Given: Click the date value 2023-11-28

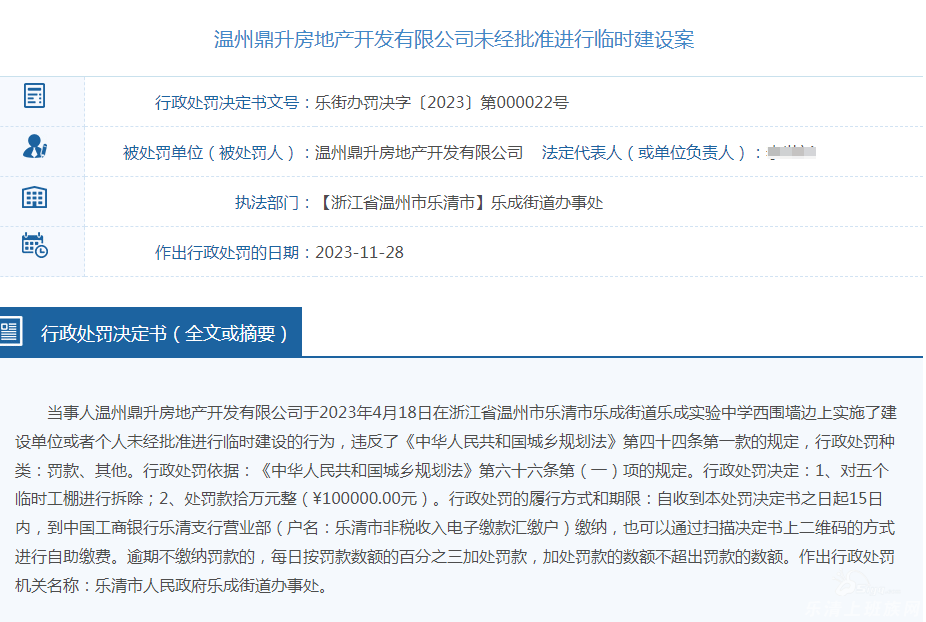Looking at the screenshot, I should (360, 253).
